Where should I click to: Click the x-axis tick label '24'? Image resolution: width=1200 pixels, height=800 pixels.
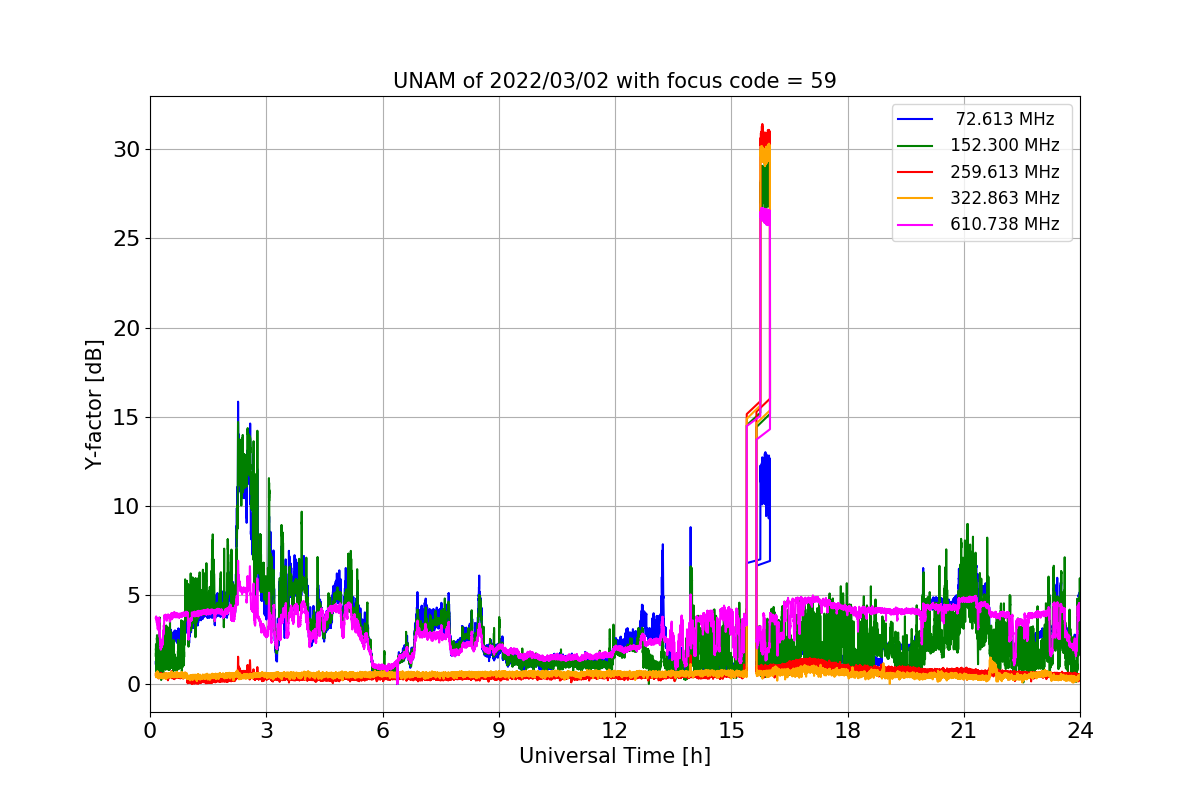[1080, 730]
